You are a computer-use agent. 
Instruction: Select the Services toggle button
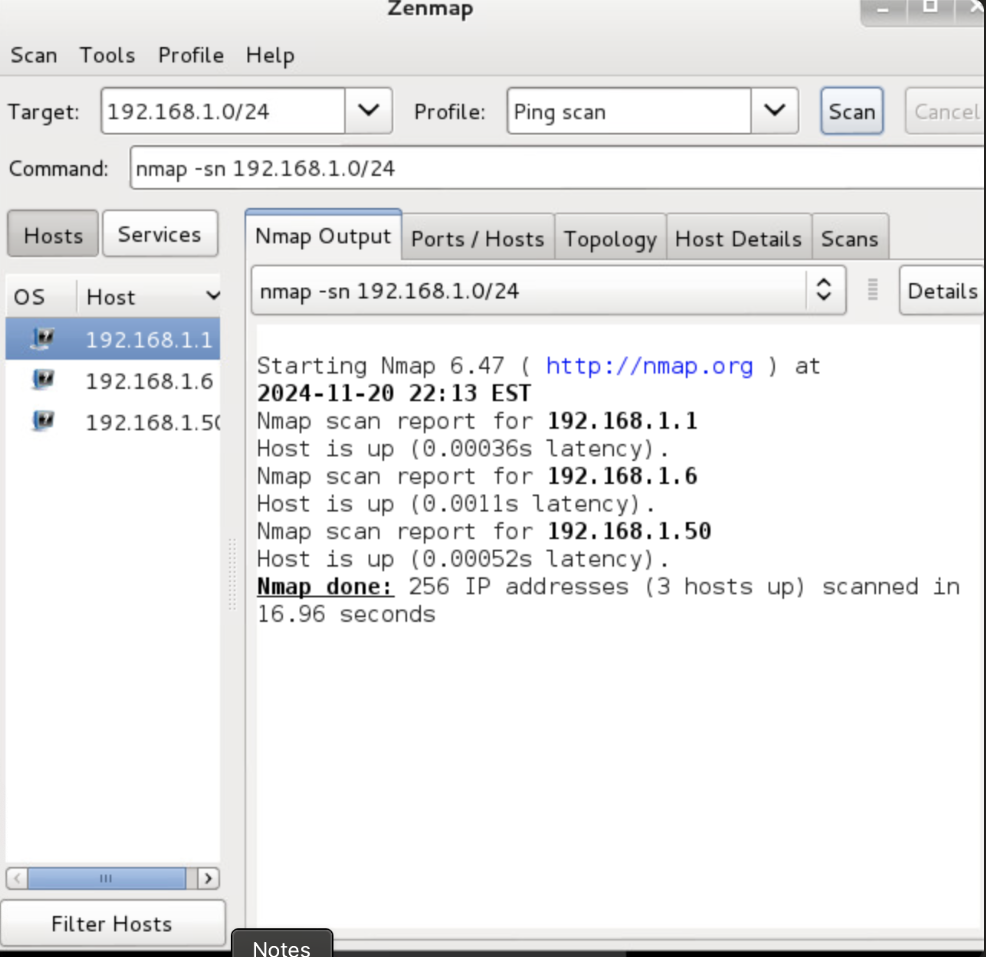160,234
